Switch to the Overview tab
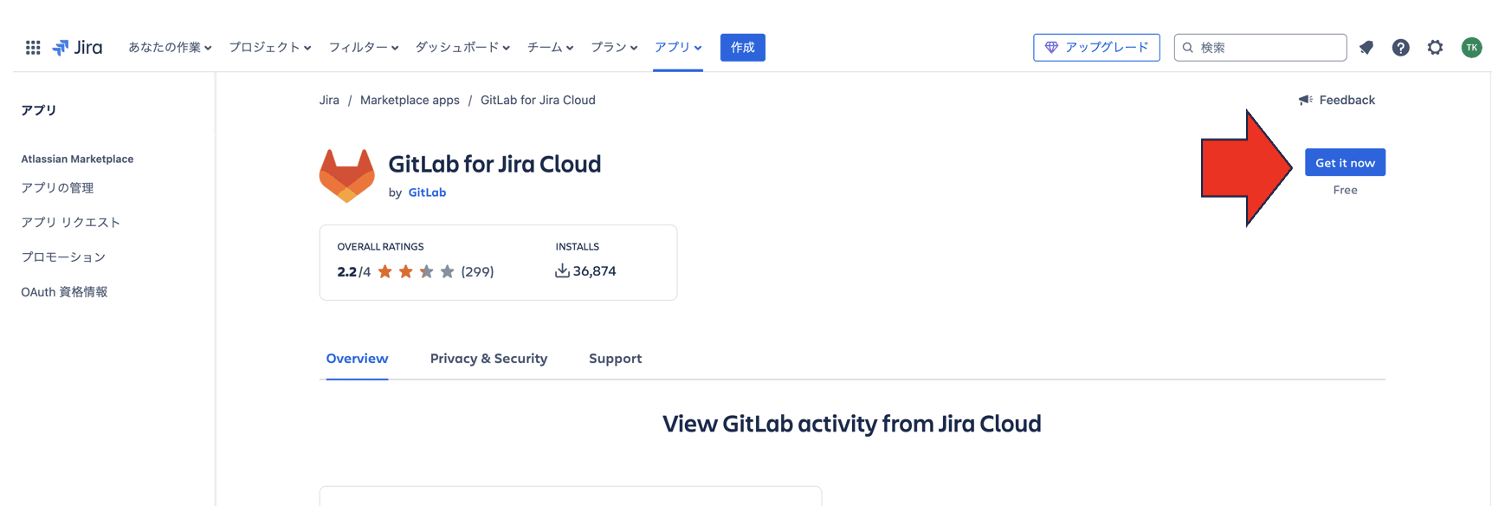The width and height of the screenshot is (1502, 530). pyautogui.click(x=357, y=358)
